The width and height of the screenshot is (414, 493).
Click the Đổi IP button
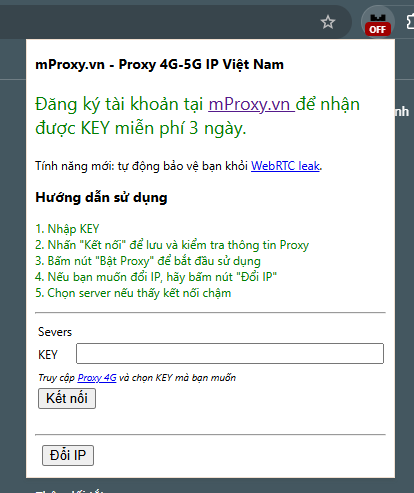tap(68, 455)
